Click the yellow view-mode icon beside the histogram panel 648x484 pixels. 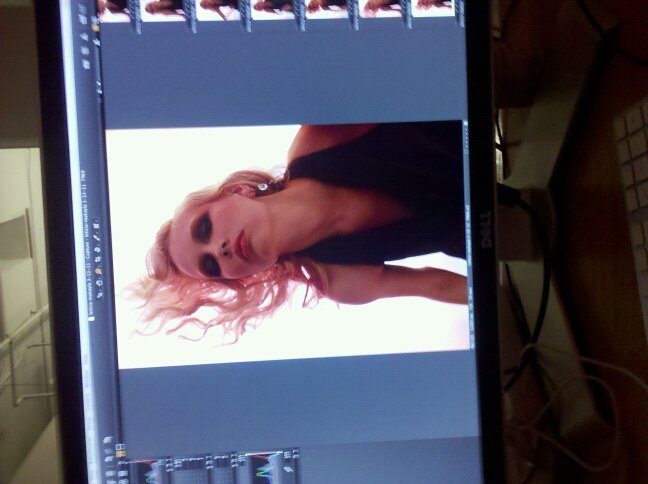point(121,454)
